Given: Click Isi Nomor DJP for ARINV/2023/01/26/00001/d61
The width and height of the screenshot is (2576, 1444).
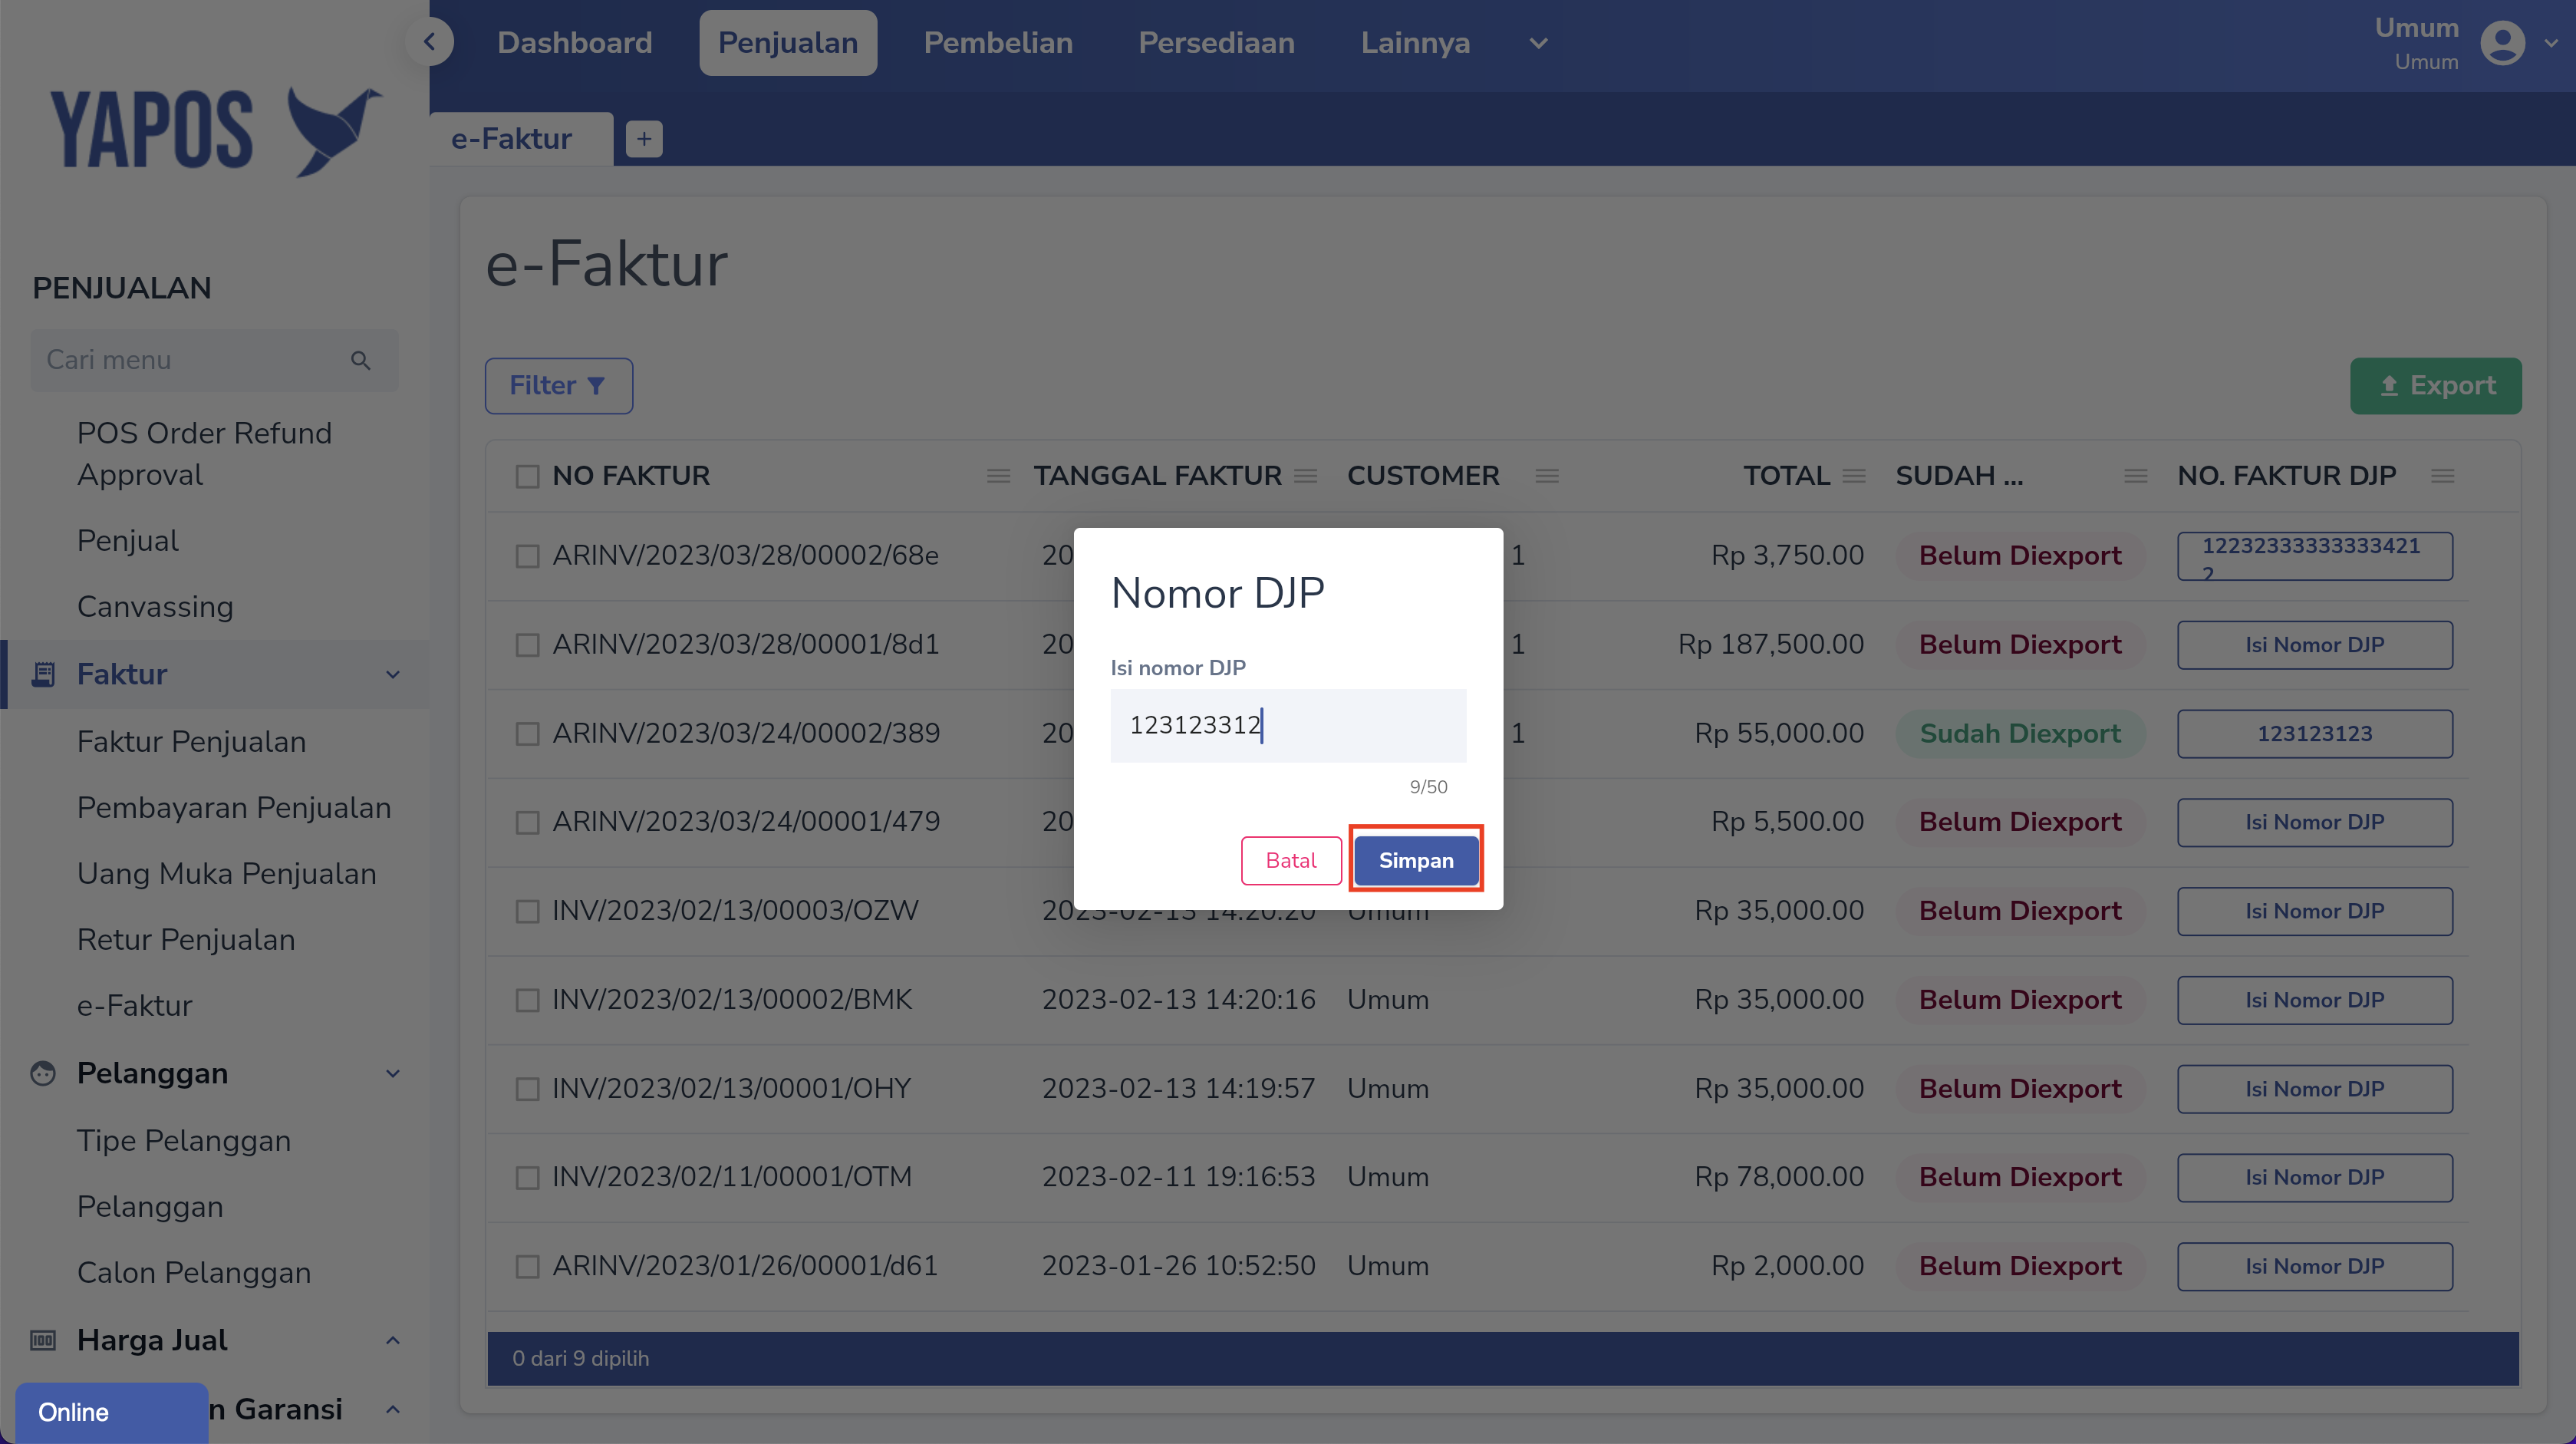Looking at the screenshot, I should point(2315,1266).
